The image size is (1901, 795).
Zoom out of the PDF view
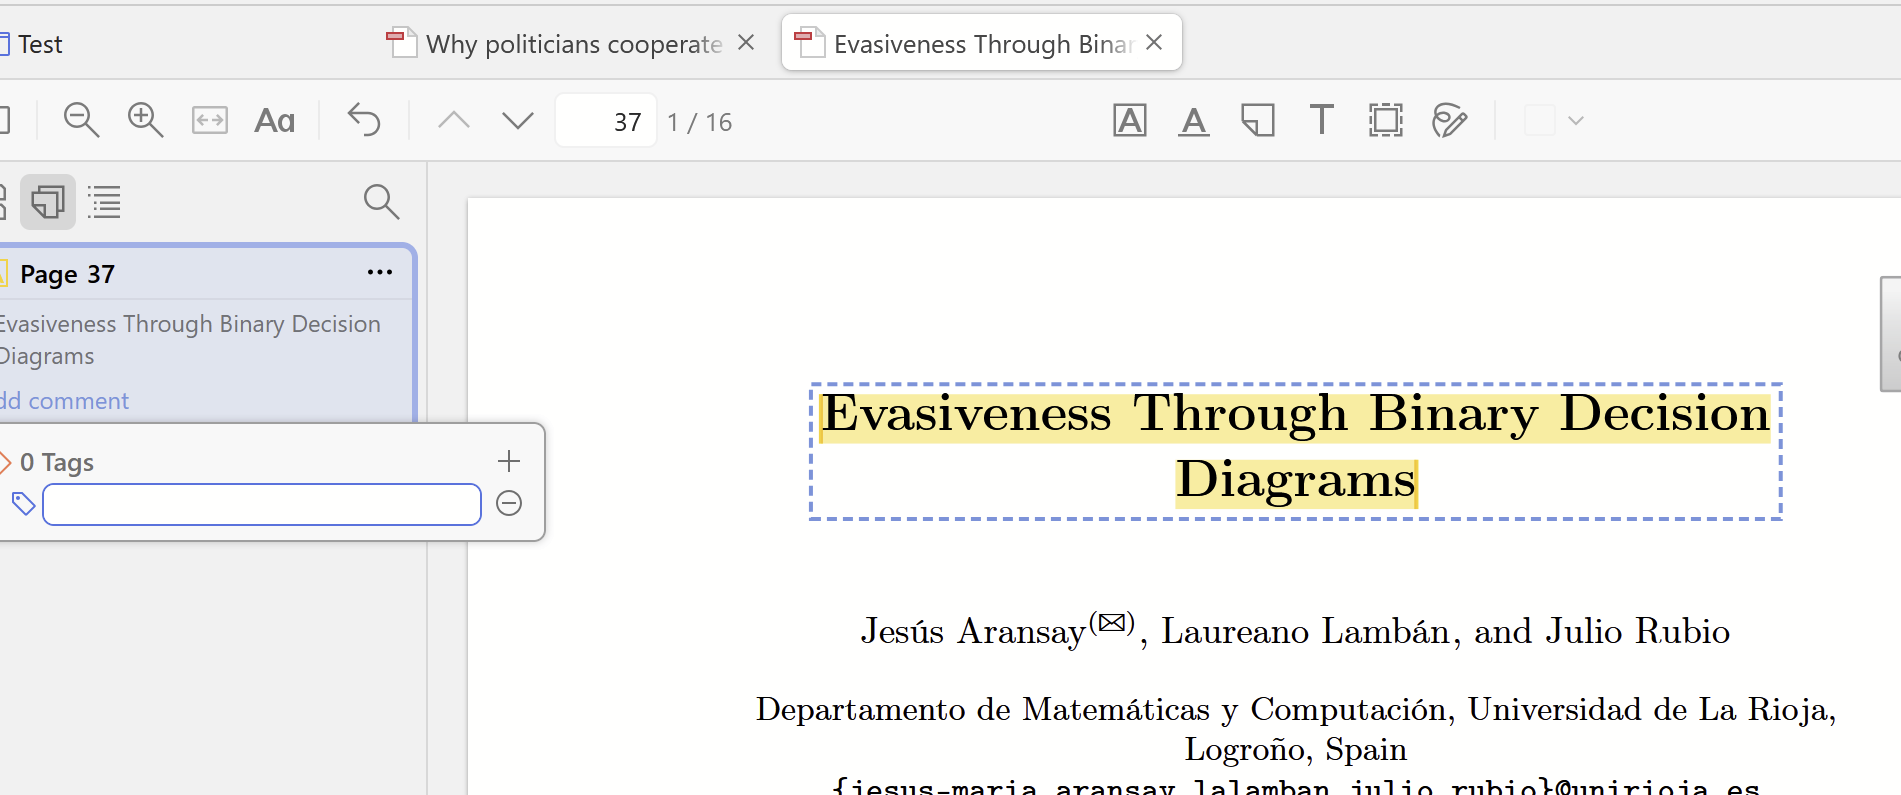point(81,121)
